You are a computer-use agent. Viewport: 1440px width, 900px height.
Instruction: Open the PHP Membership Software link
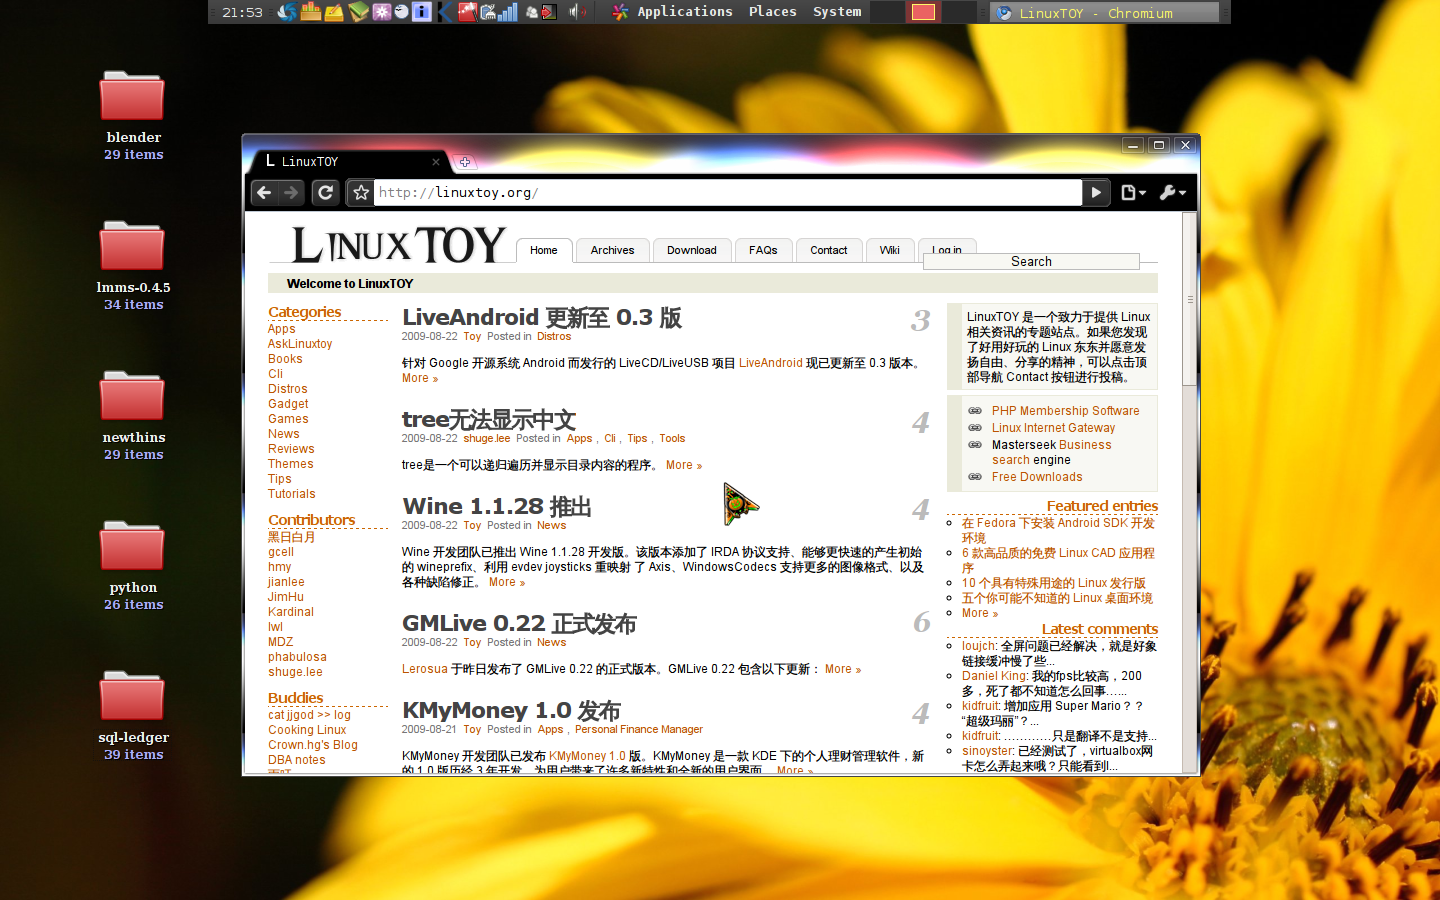coord(1065,411)
